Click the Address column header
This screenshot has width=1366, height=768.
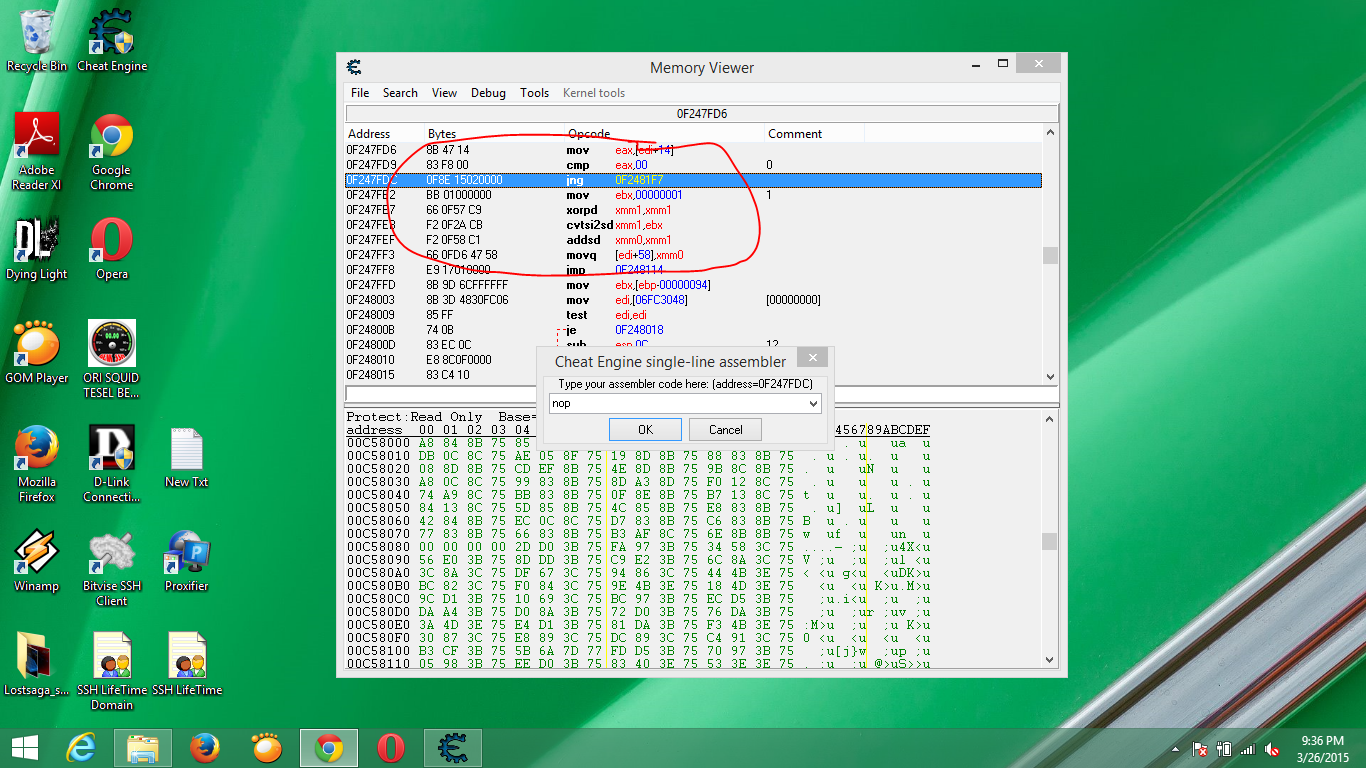[x=385, y=134]
